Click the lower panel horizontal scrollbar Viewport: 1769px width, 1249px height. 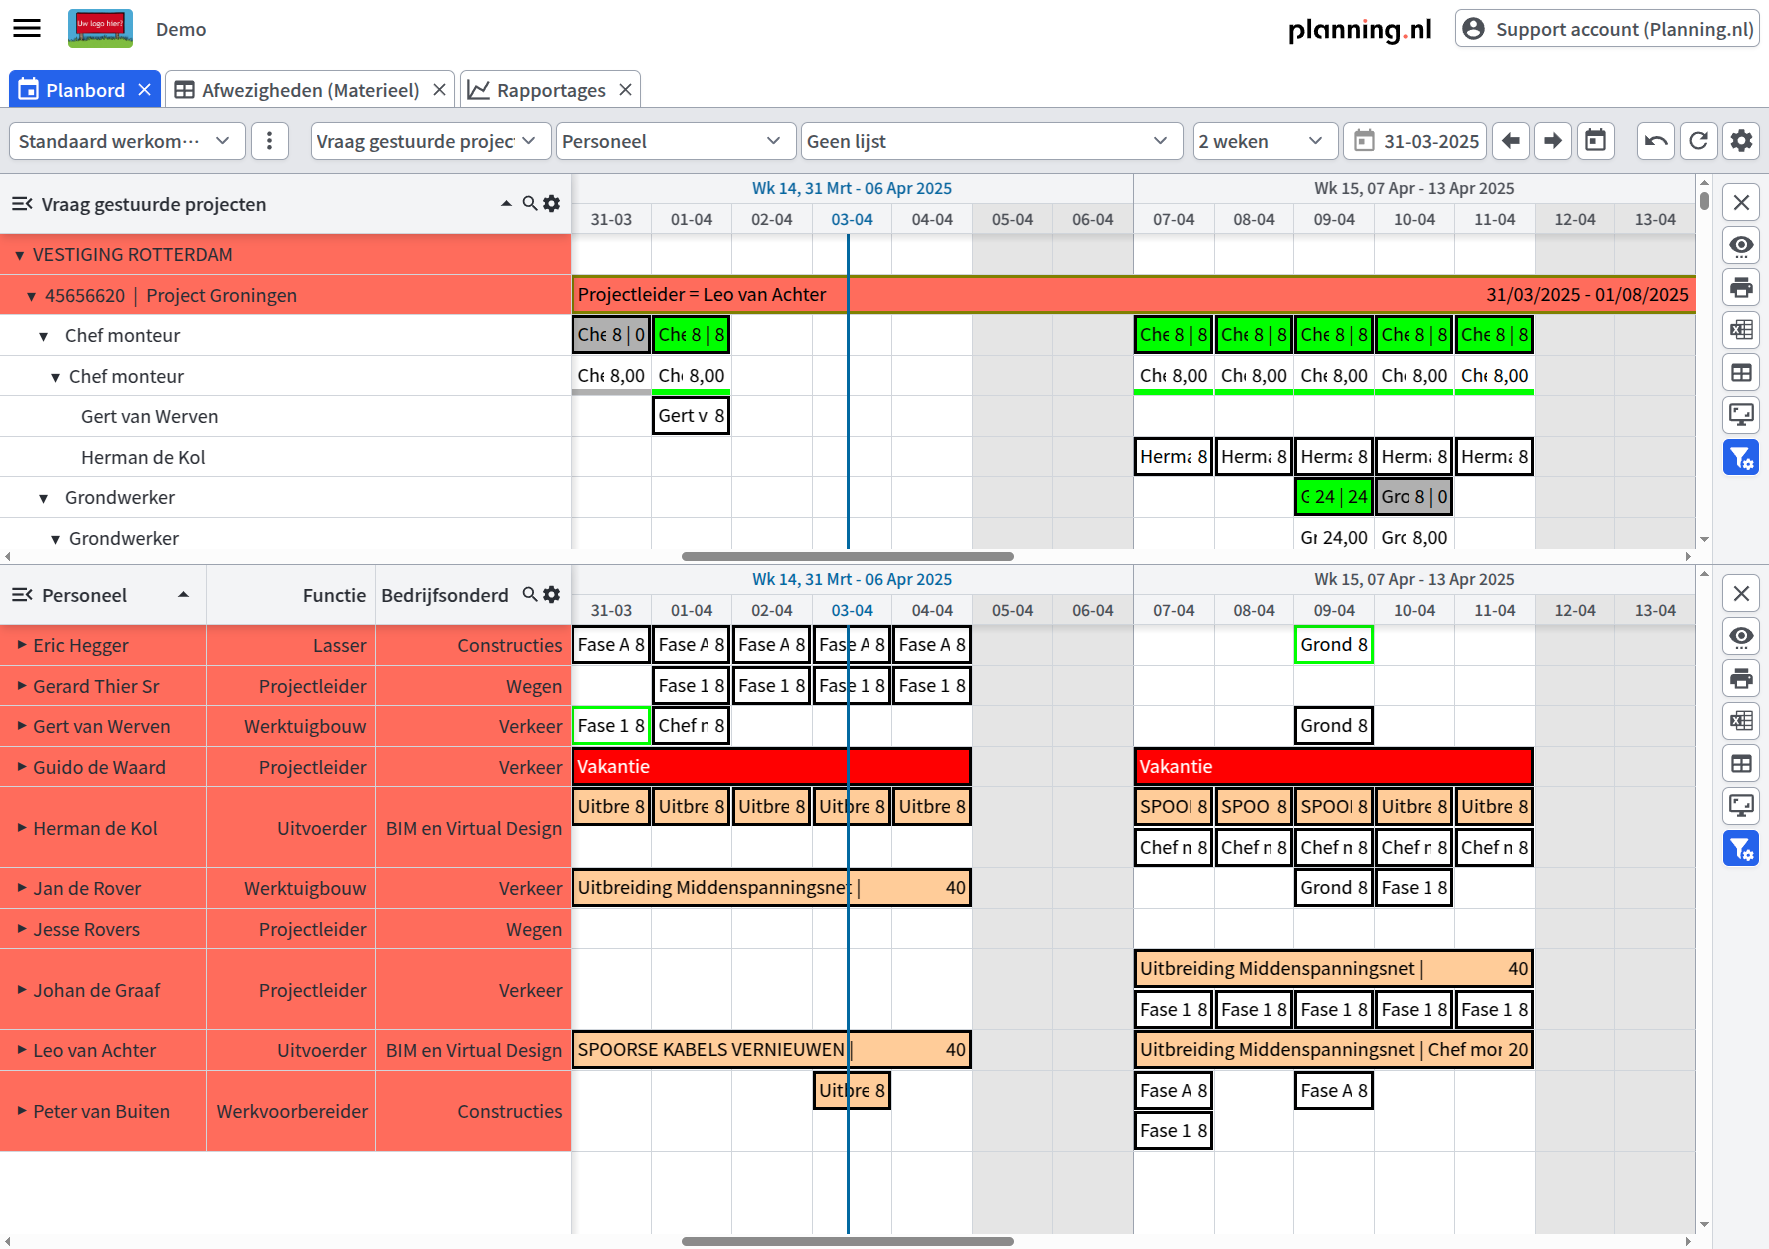click(847, 1241)
